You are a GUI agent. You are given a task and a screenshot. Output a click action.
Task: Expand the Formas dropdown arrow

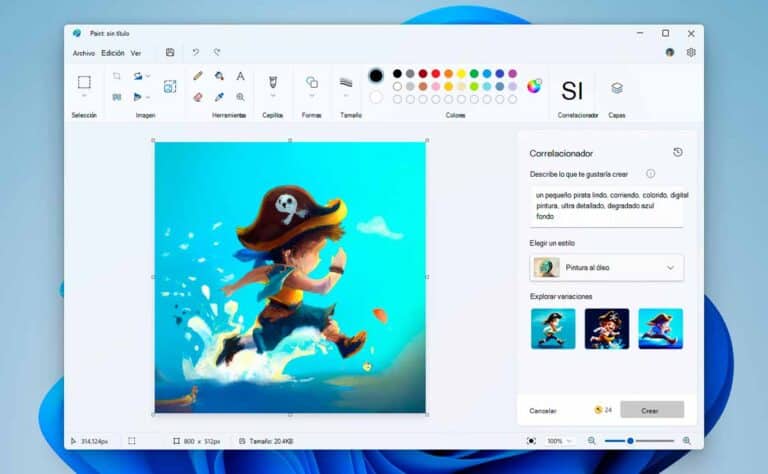point(312,96)
